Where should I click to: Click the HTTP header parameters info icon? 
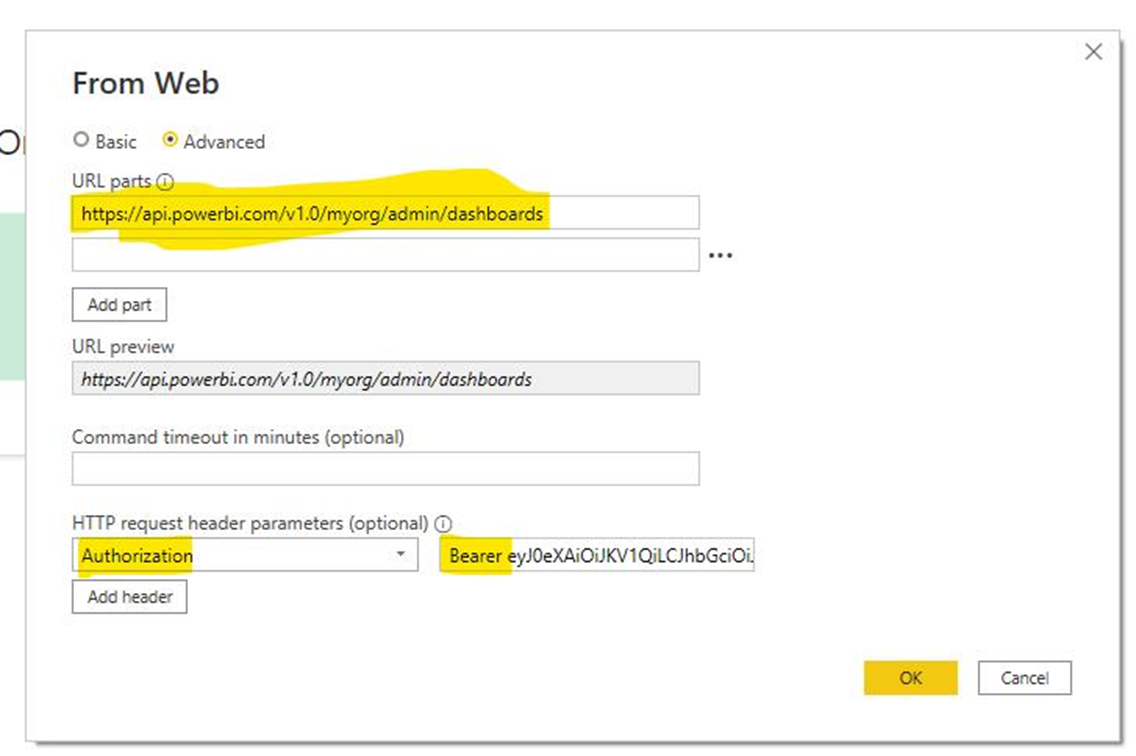coord(443,523)
